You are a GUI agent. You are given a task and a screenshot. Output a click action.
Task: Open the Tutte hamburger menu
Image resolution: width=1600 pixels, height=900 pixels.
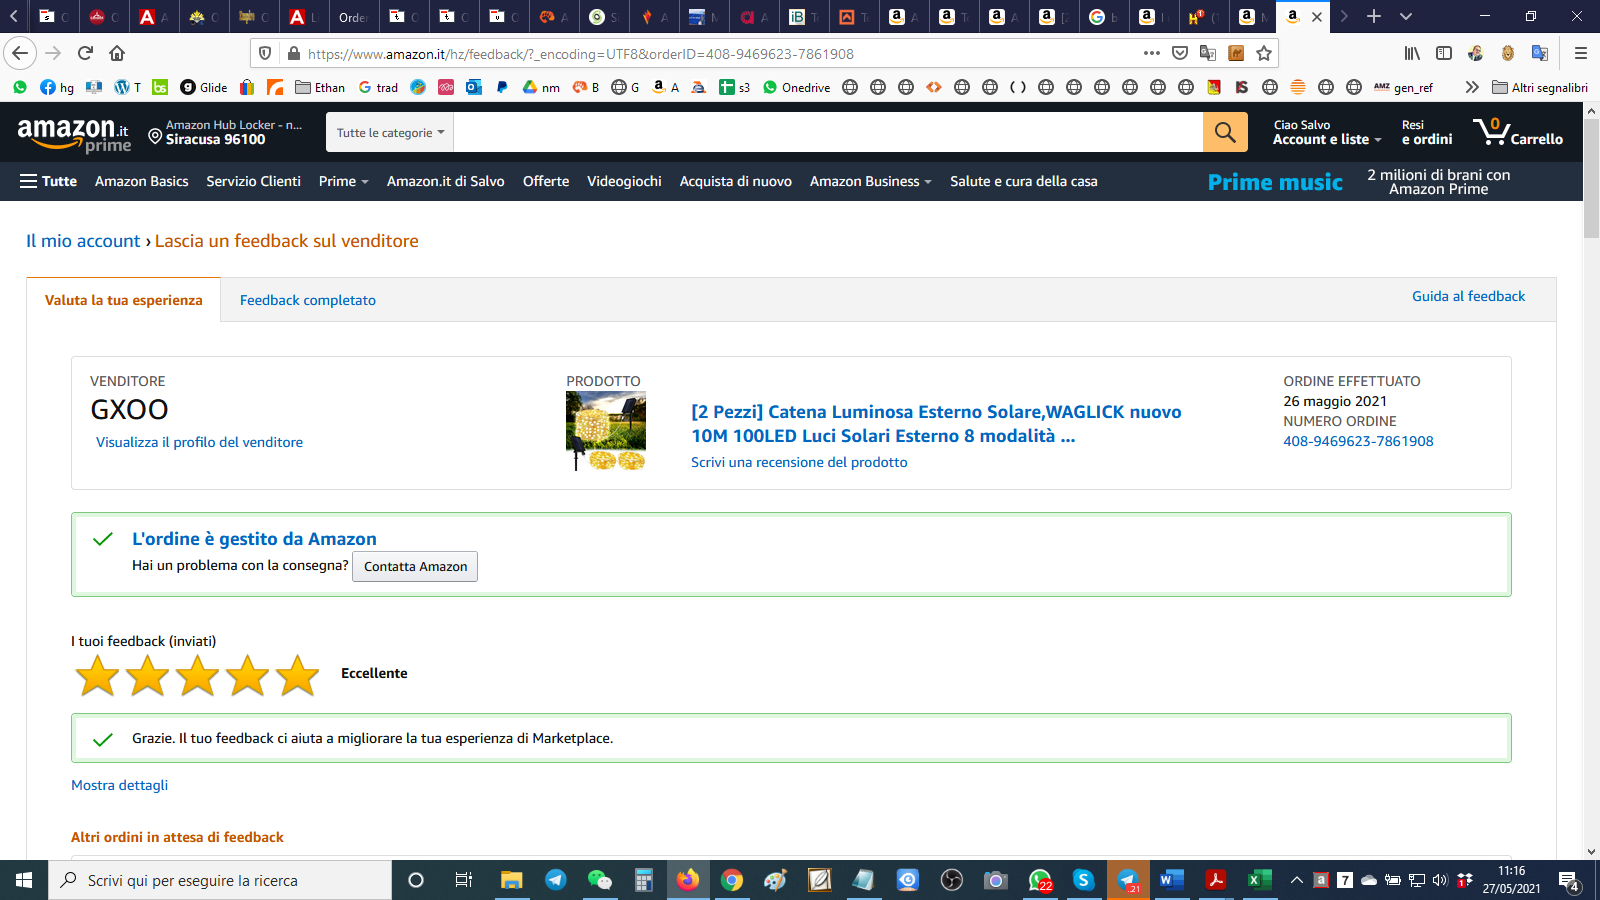click(48, 181)
